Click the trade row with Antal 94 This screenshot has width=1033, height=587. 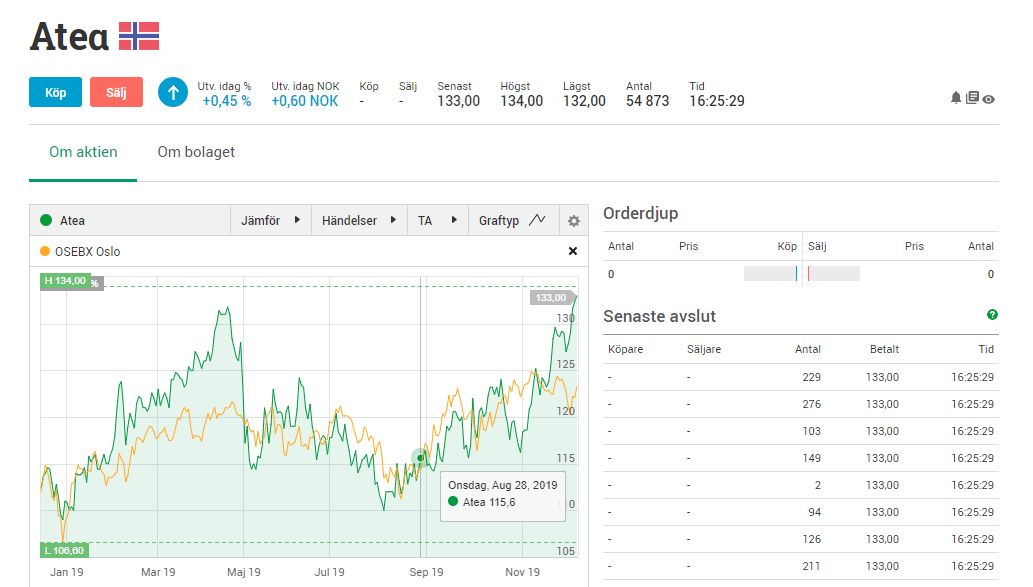coord(800,512)
